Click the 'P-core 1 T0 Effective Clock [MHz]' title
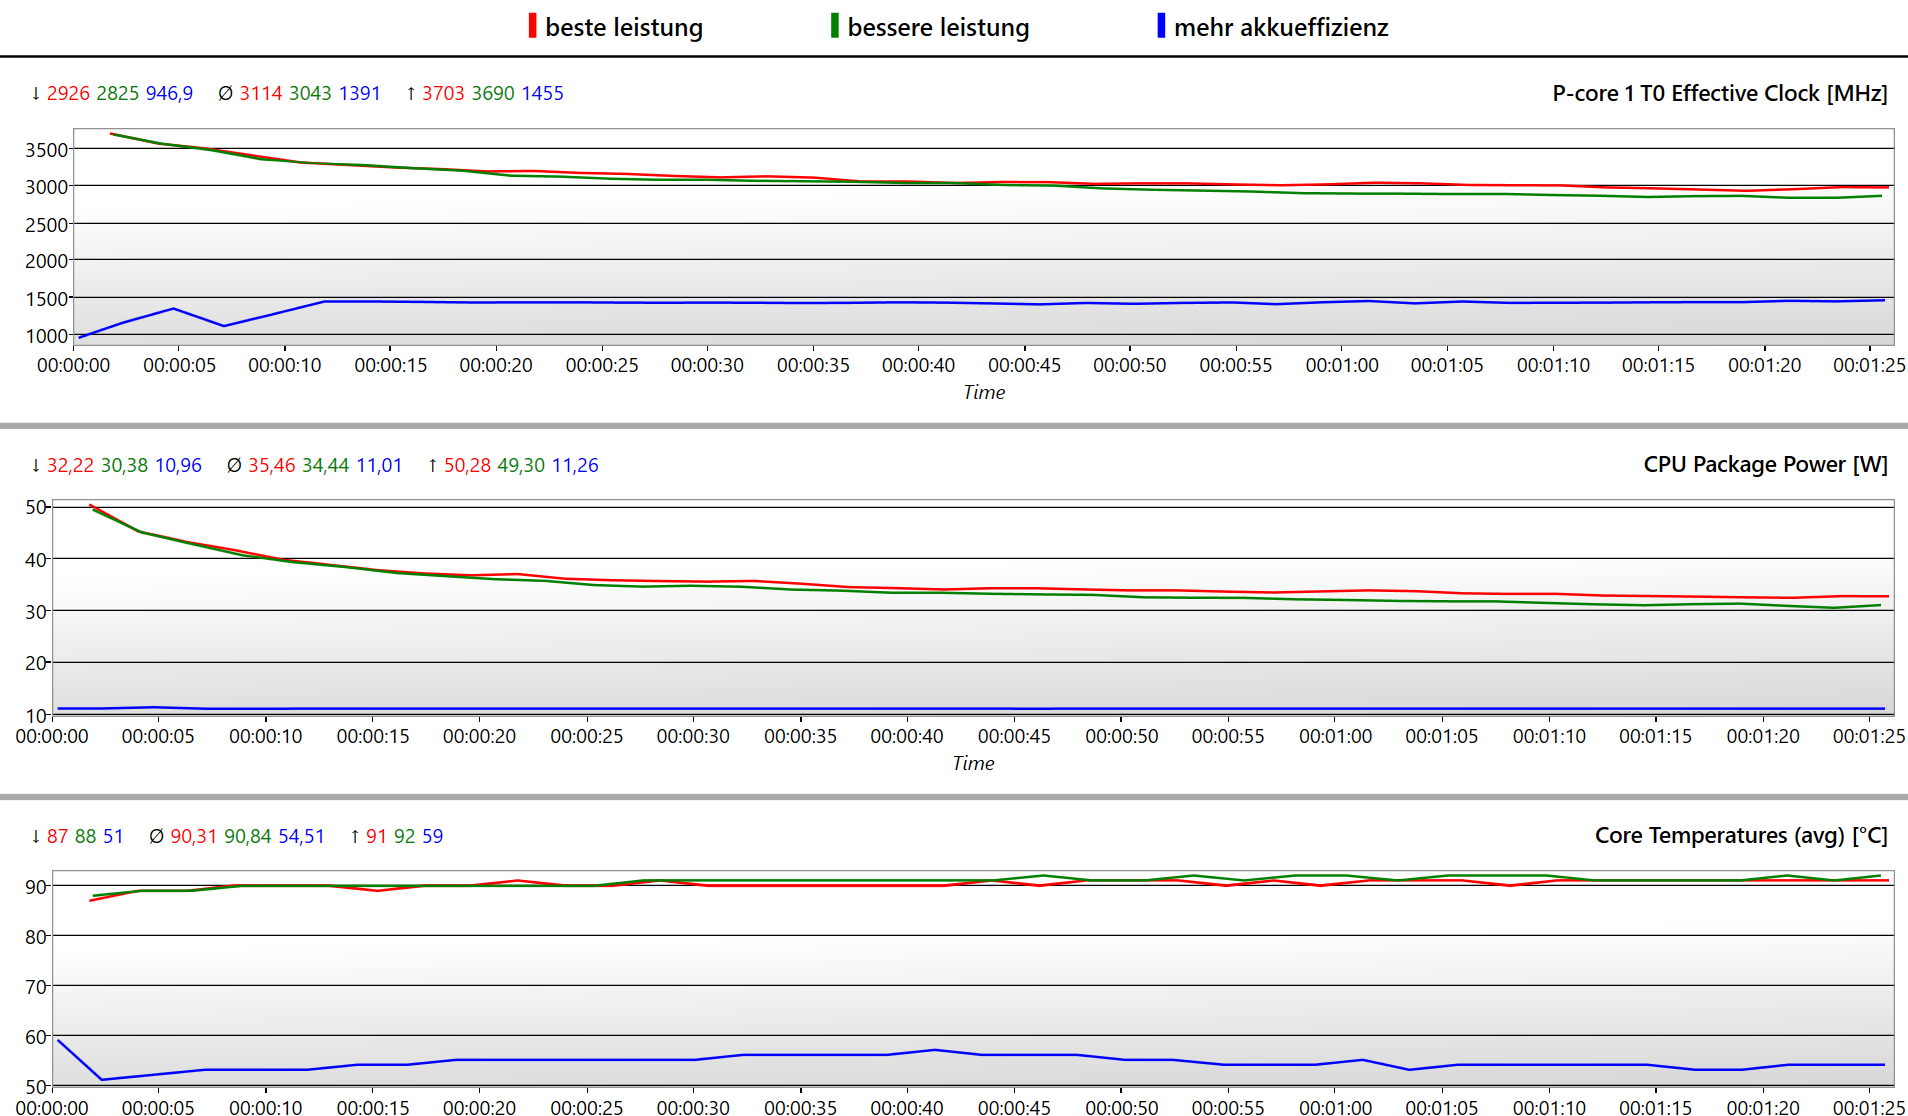1908x1116 pixels. pyautogui.click(x=1719, y=93)
